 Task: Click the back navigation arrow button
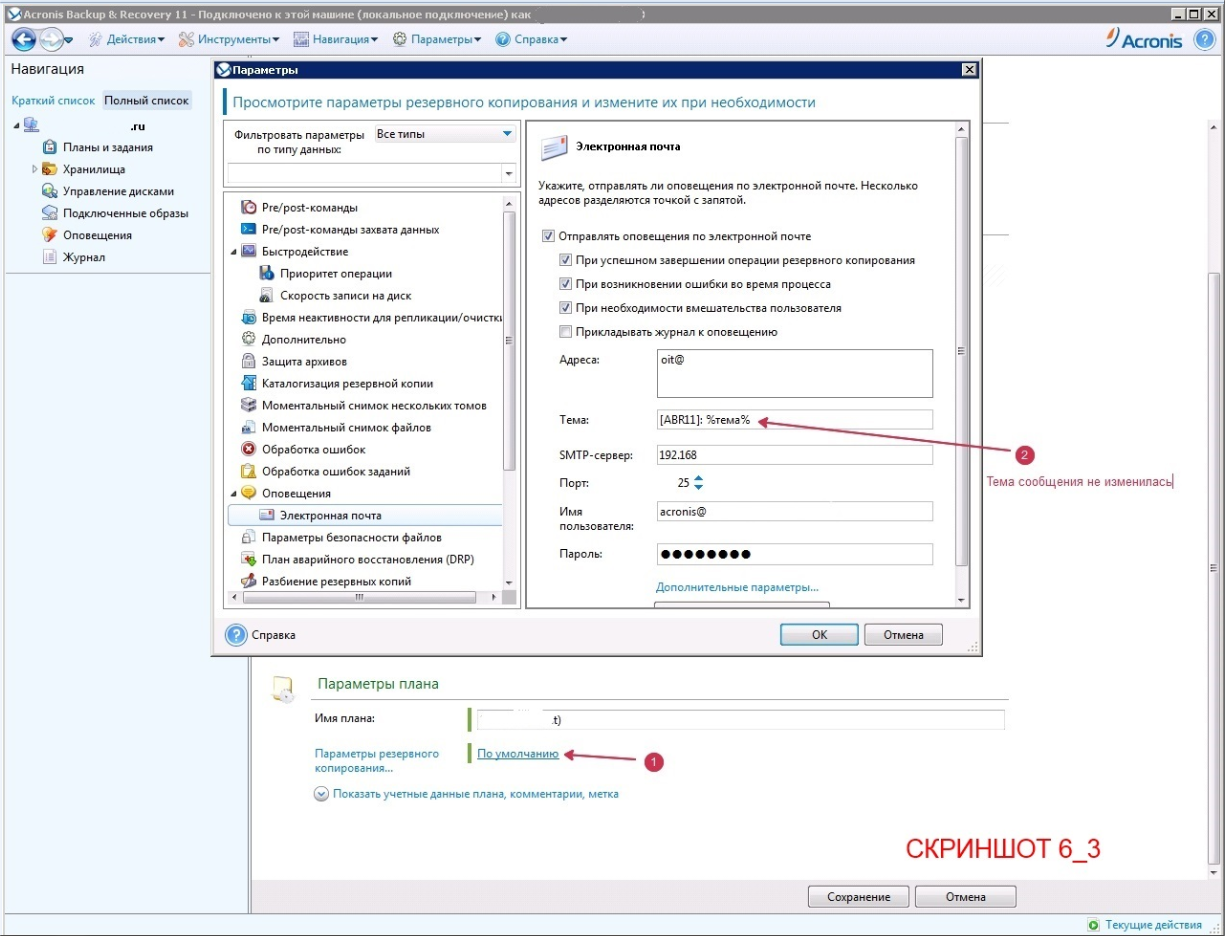[24, 39]
